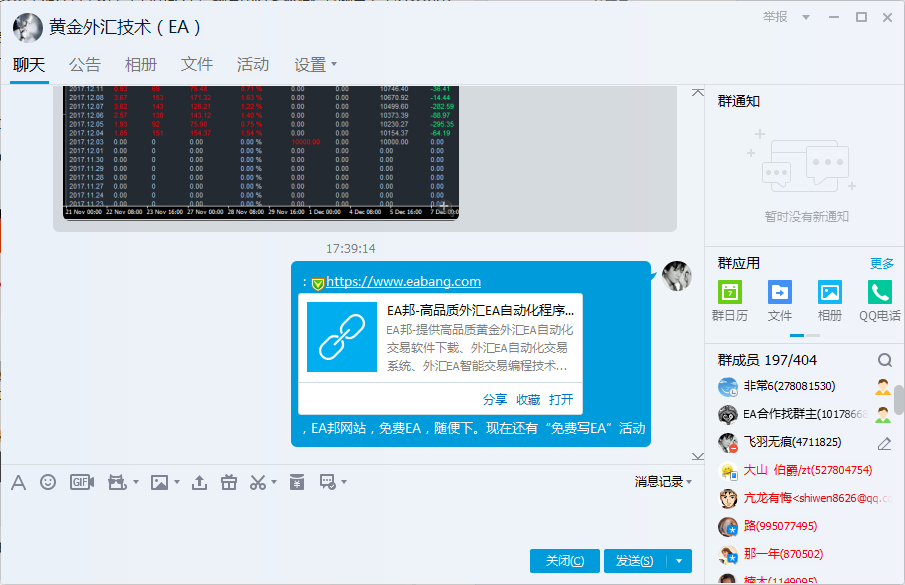Open the https://www.eabang.com link
This screenshot has width=905, height=585.
click(x=403, y=282)
